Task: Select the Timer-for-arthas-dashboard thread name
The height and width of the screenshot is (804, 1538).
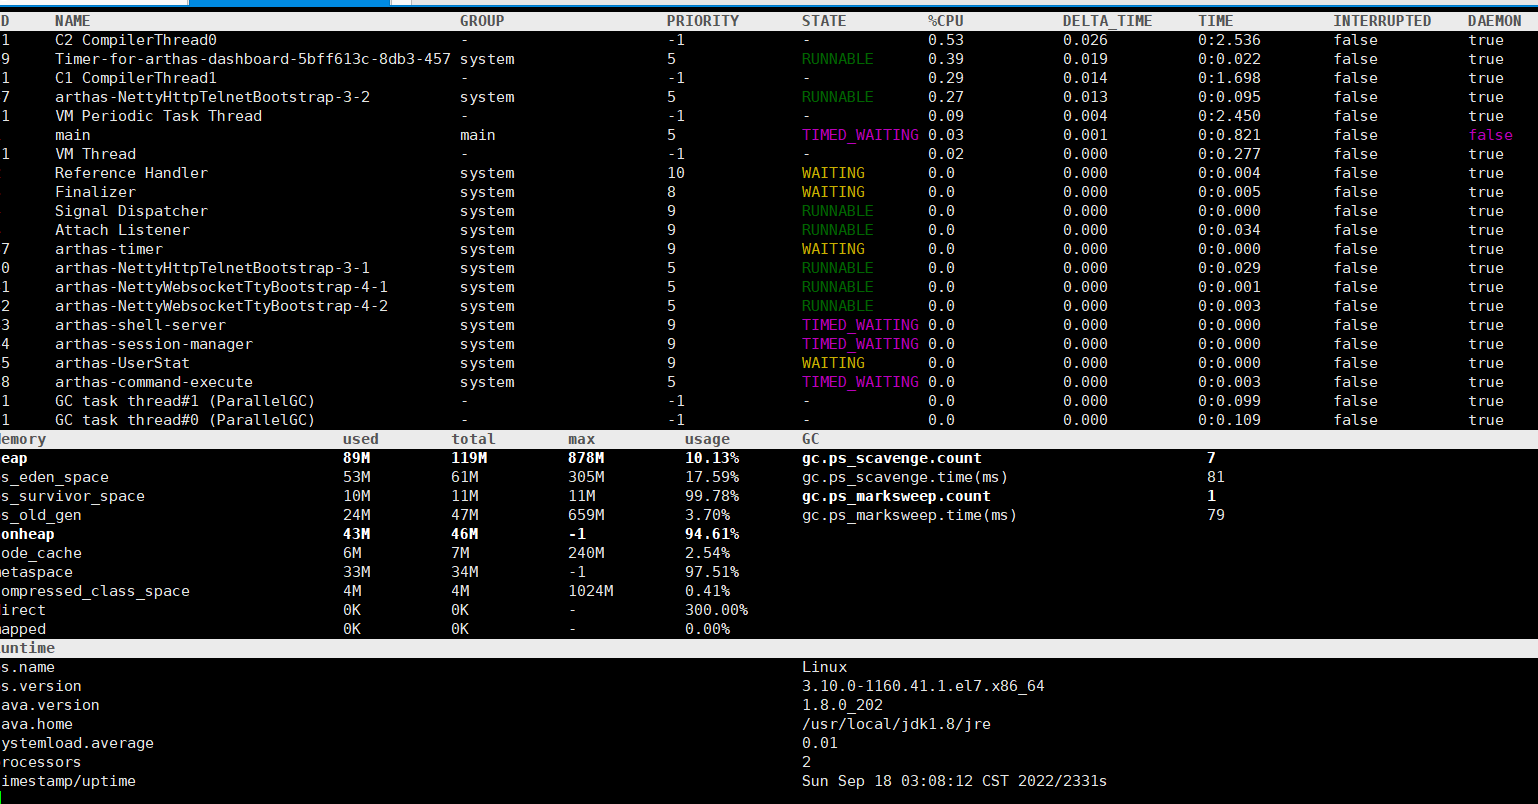Action: click(253, 59)
